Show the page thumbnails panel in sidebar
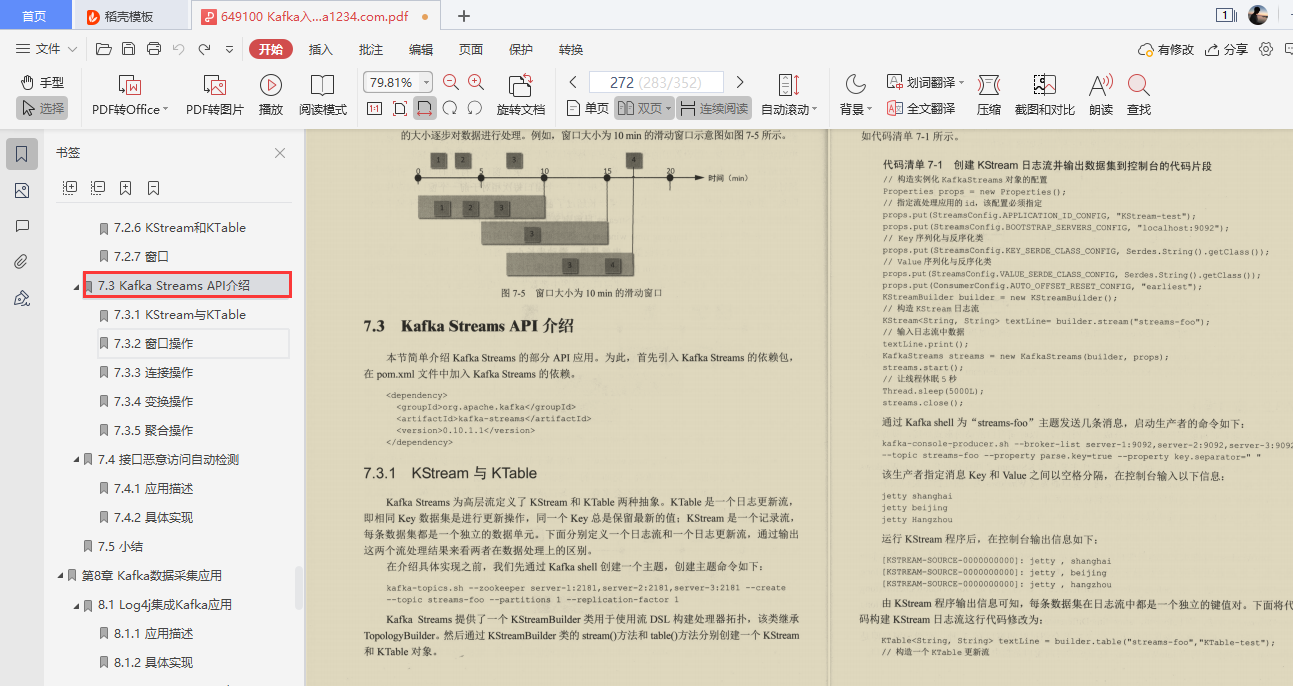Screen dimensions: 1293x686 click(x=23, y=190)
